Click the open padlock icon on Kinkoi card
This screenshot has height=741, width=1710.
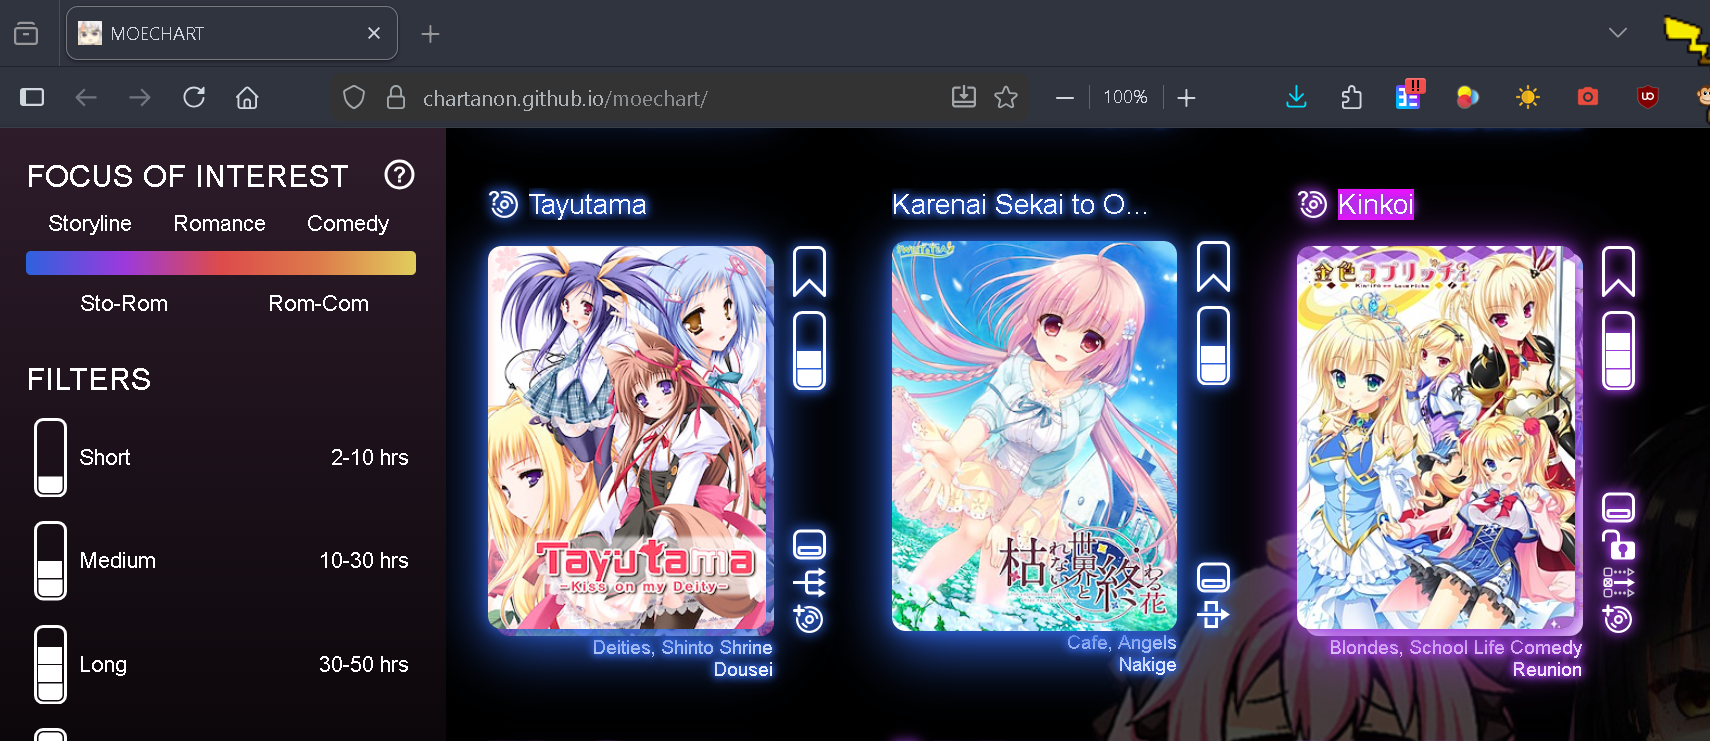[x=1618, y=544]
